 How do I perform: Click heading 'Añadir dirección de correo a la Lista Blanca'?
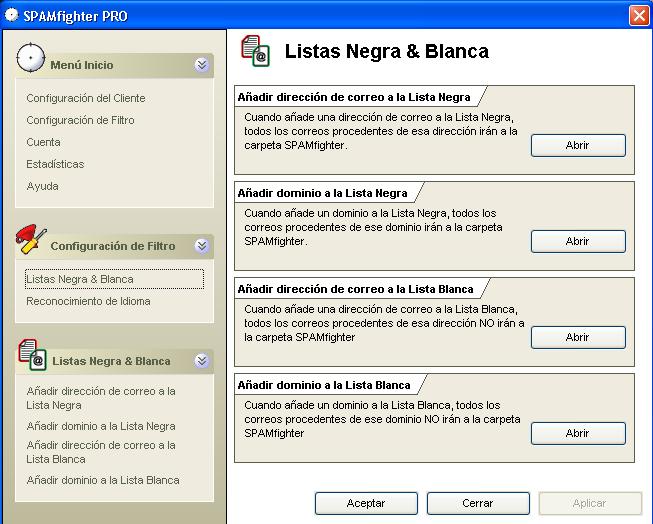point(355,289)
